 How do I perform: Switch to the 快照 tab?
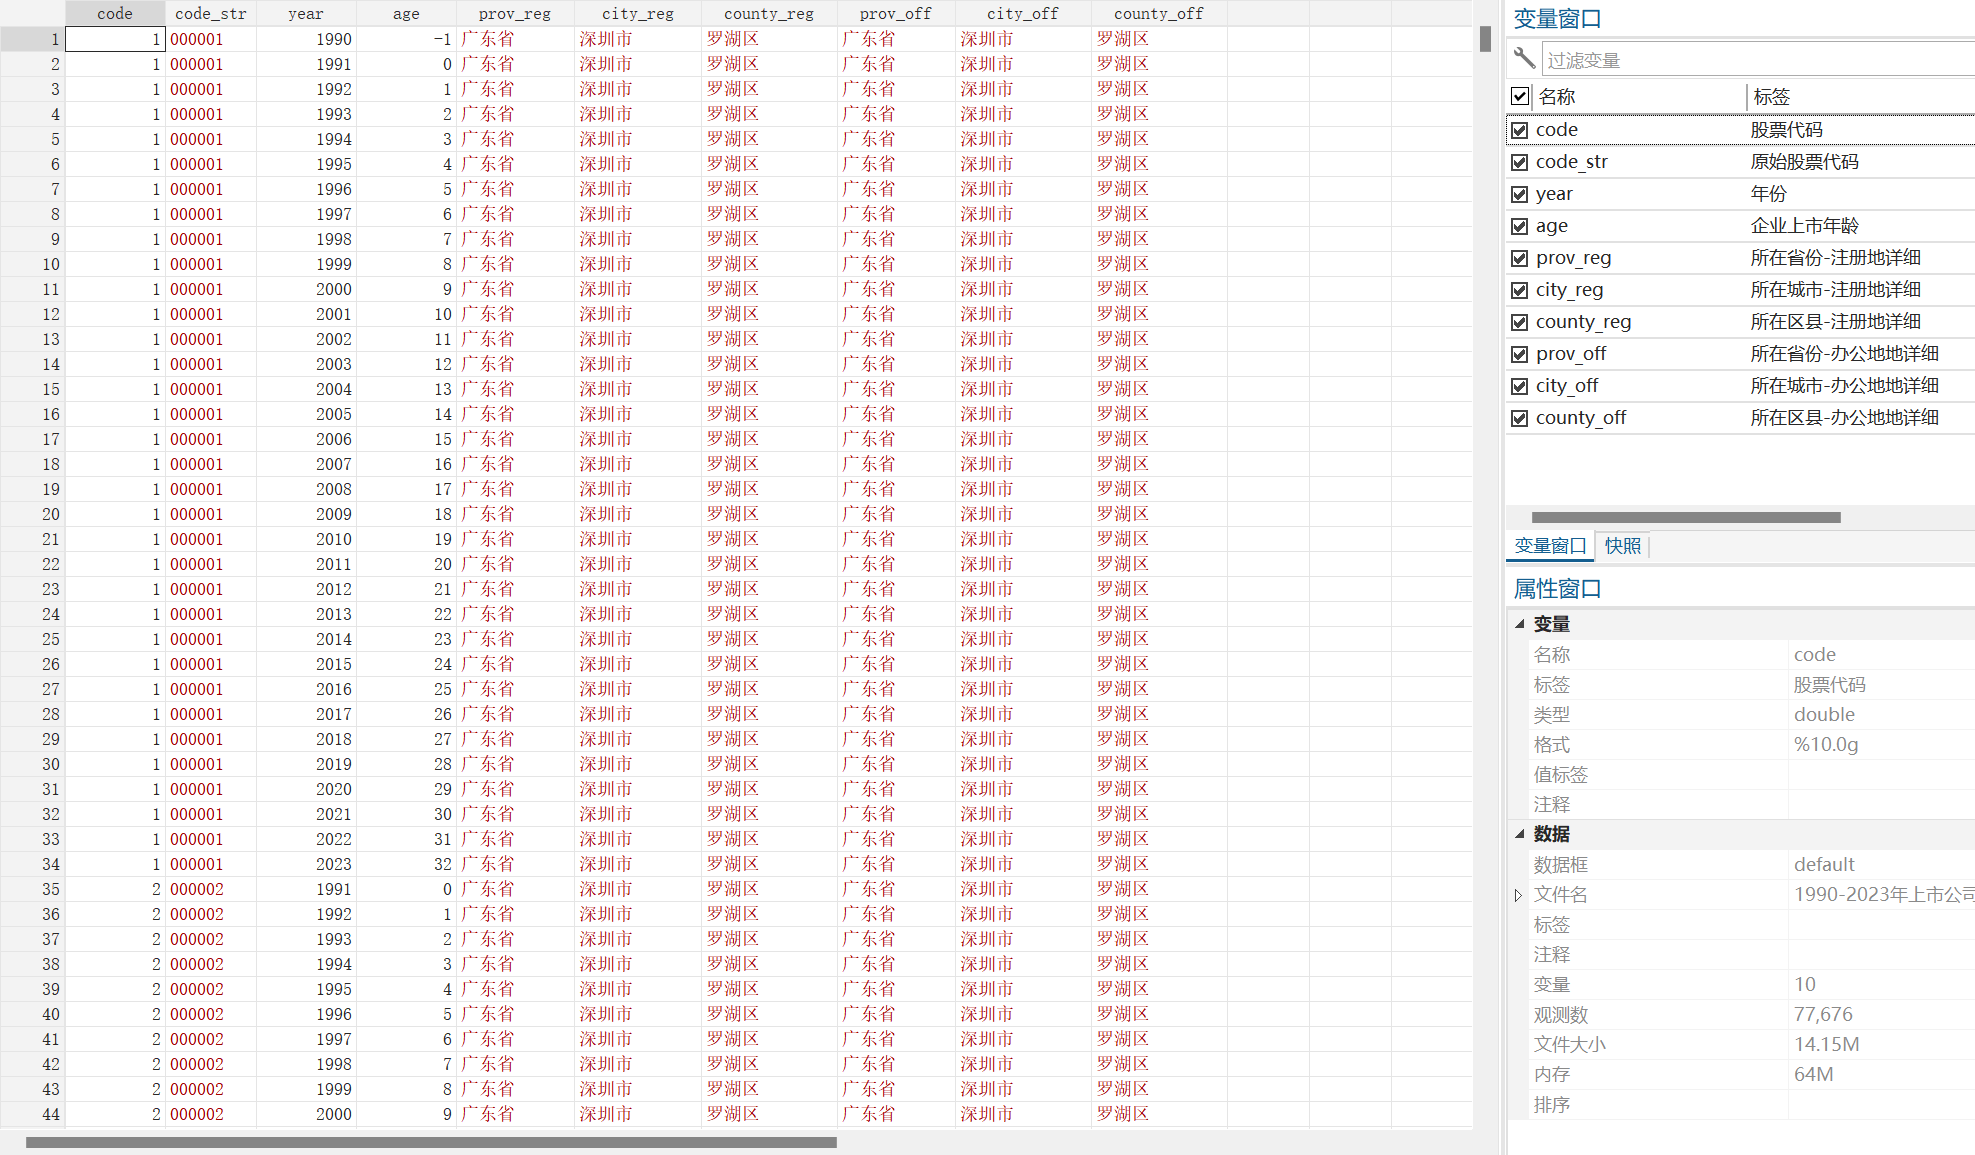tap(1622, 546)
